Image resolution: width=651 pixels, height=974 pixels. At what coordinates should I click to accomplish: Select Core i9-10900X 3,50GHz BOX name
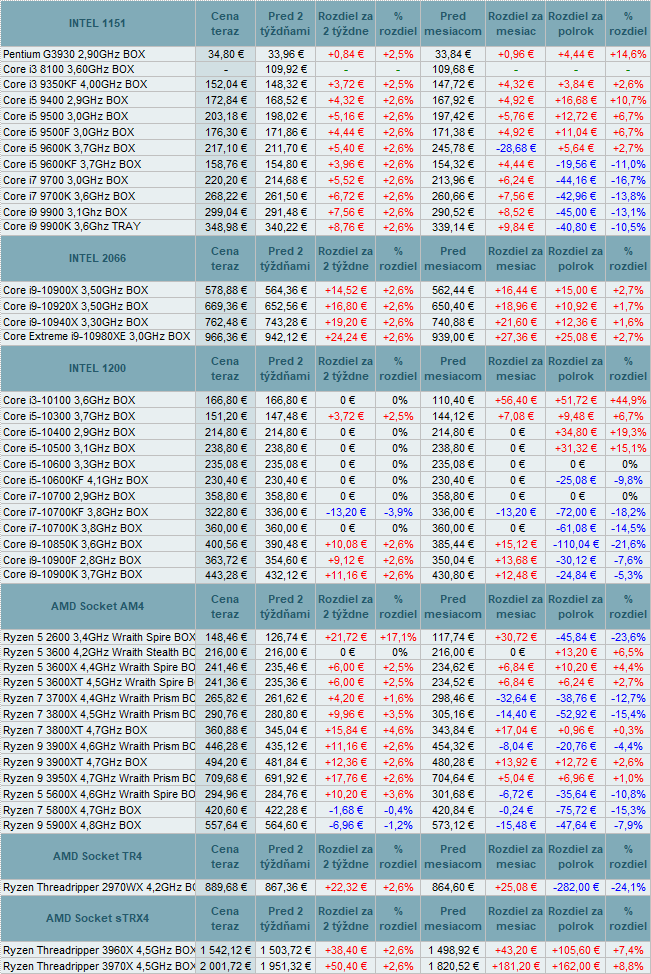pos(76,290)
